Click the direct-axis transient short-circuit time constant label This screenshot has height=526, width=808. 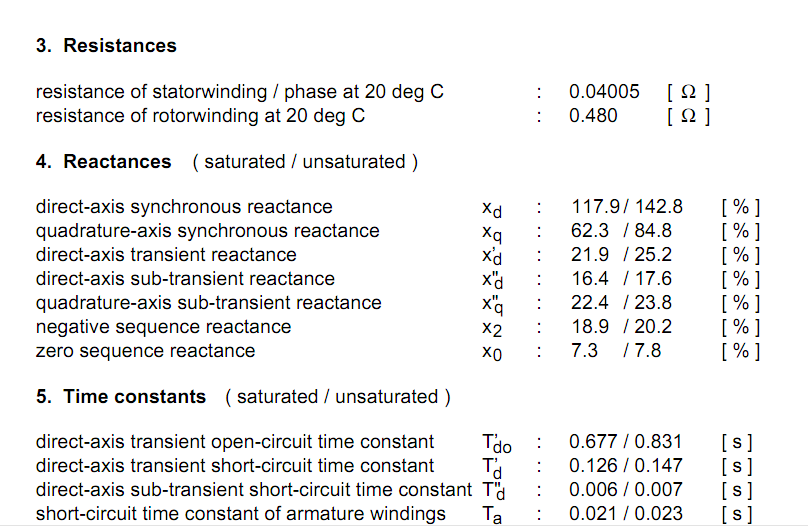(x=235, y=466)
